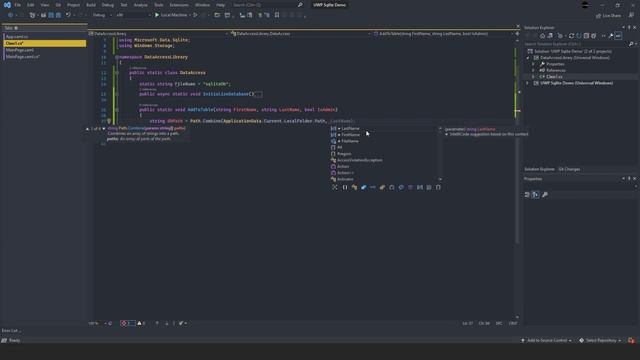Screen dimensions: 640x360
Task: Click the bookmark toolbar icon
Action: pyautogui.click(x=277, y=15)
